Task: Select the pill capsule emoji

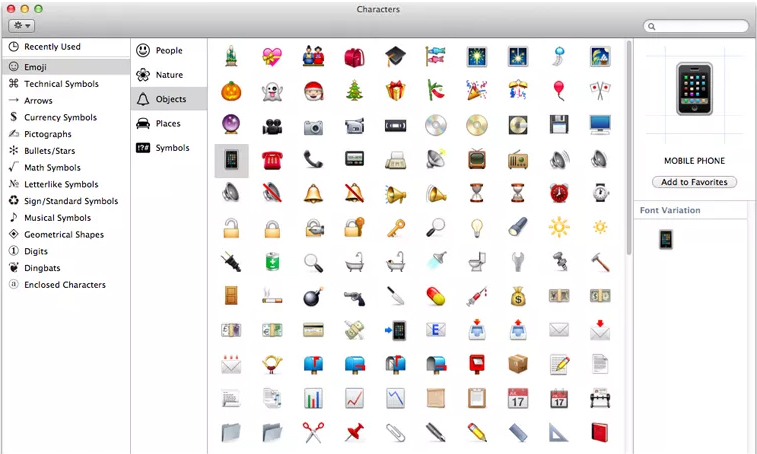Action: click(436, 296)
